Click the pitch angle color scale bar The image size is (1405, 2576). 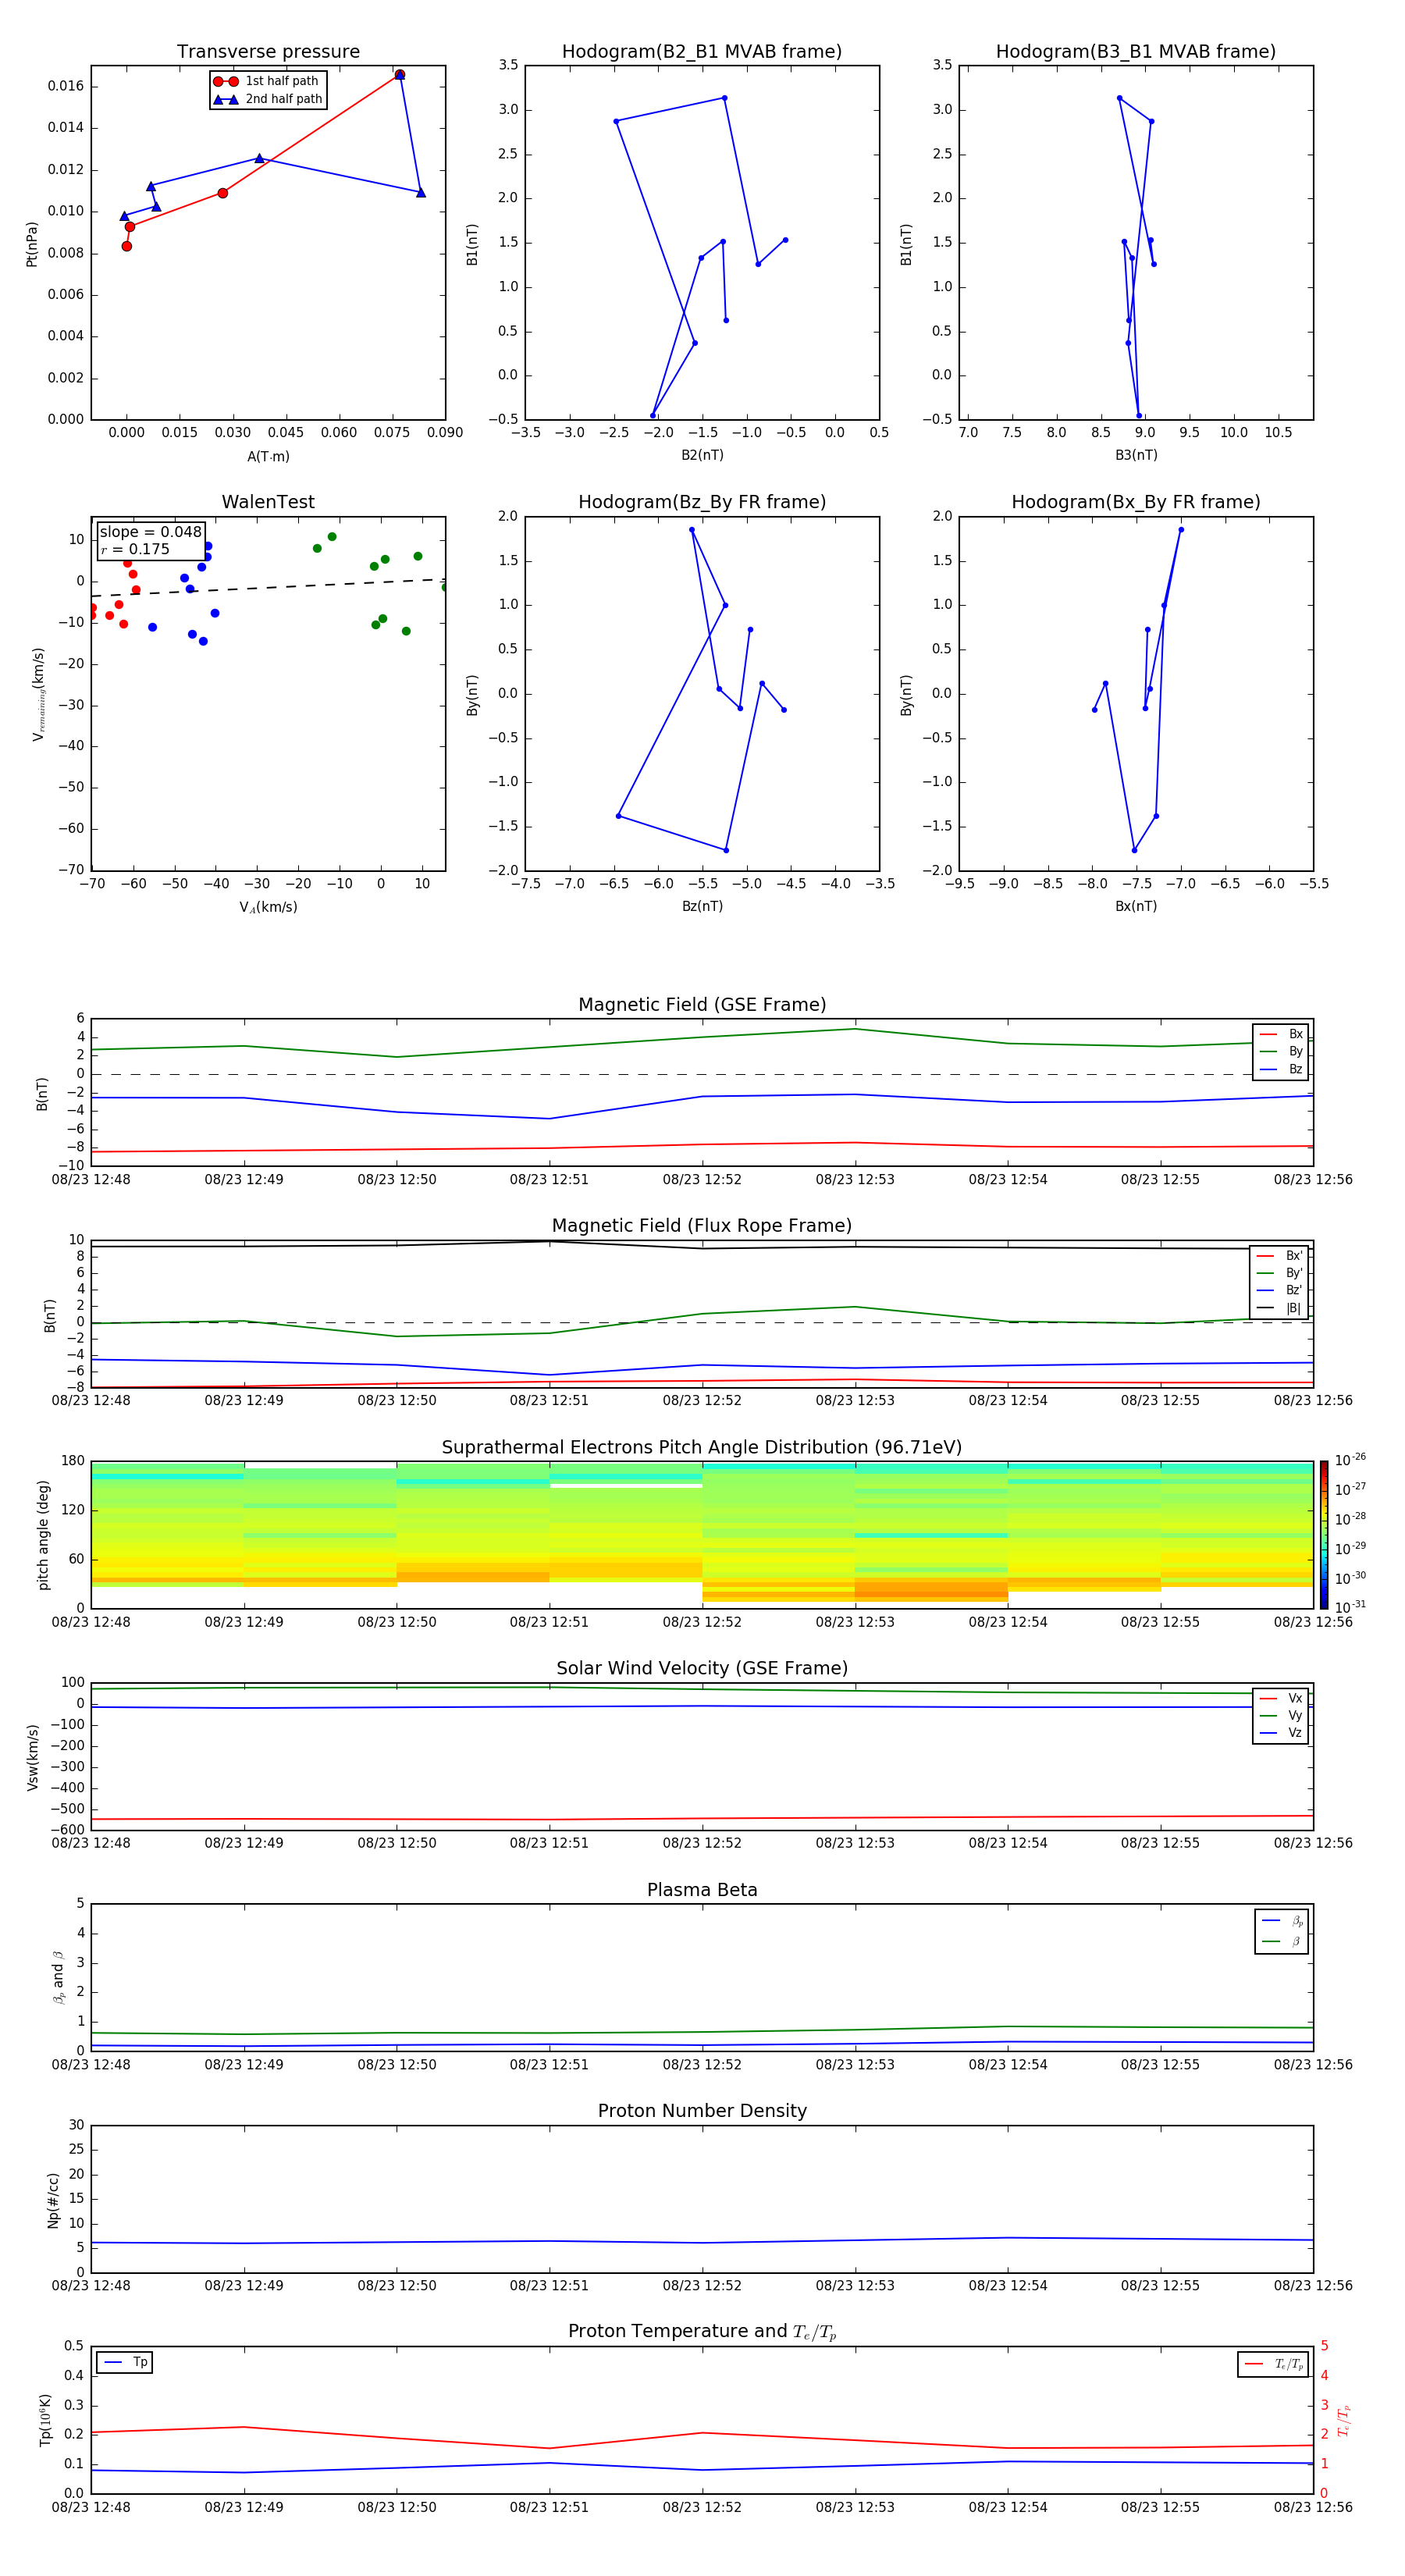pyautogui.click(x=1324, y=1535)
